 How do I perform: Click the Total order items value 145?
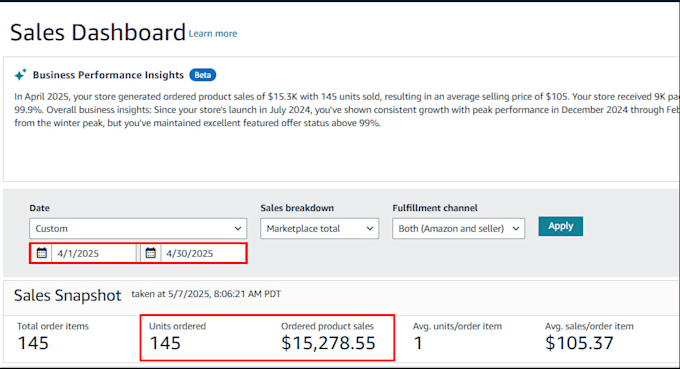[x=33, y=343]
